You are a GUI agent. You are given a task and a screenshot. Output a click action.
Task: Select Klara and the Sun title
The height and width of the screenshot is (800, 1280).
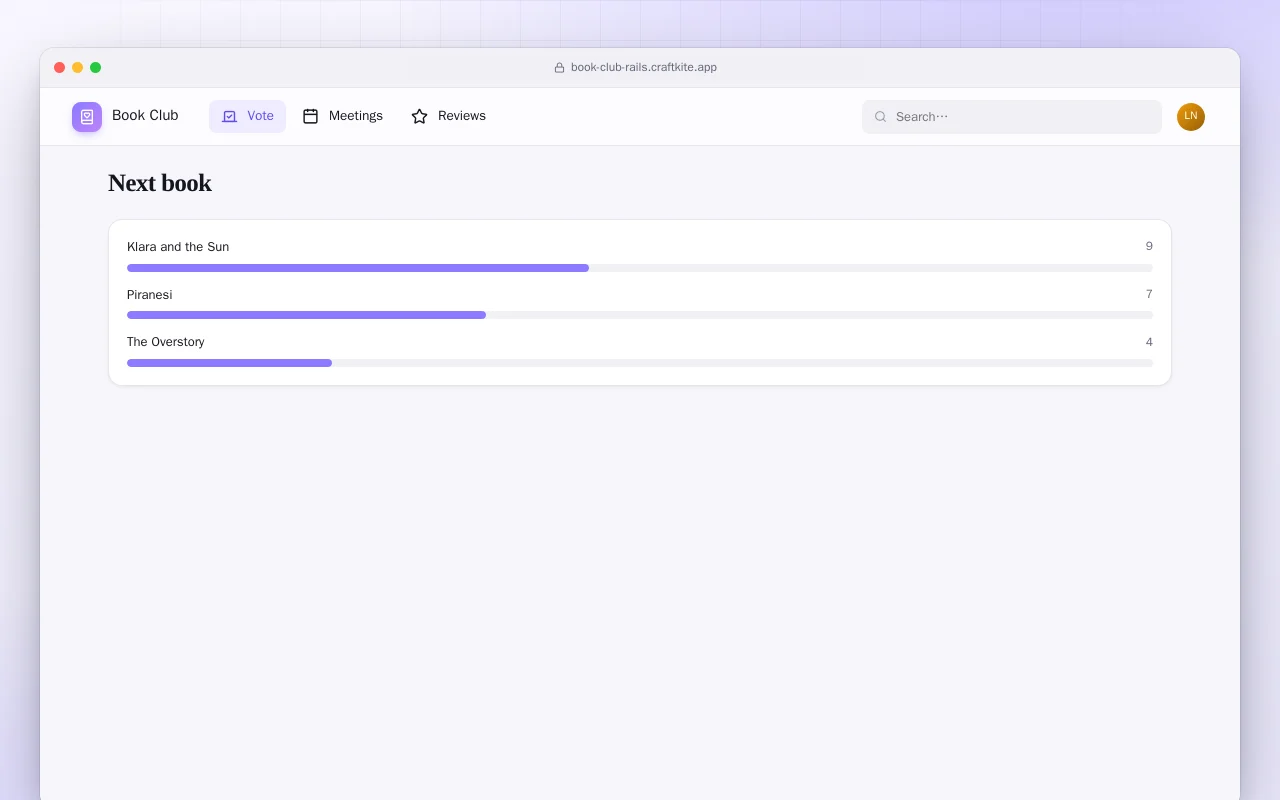pos(178,247)
